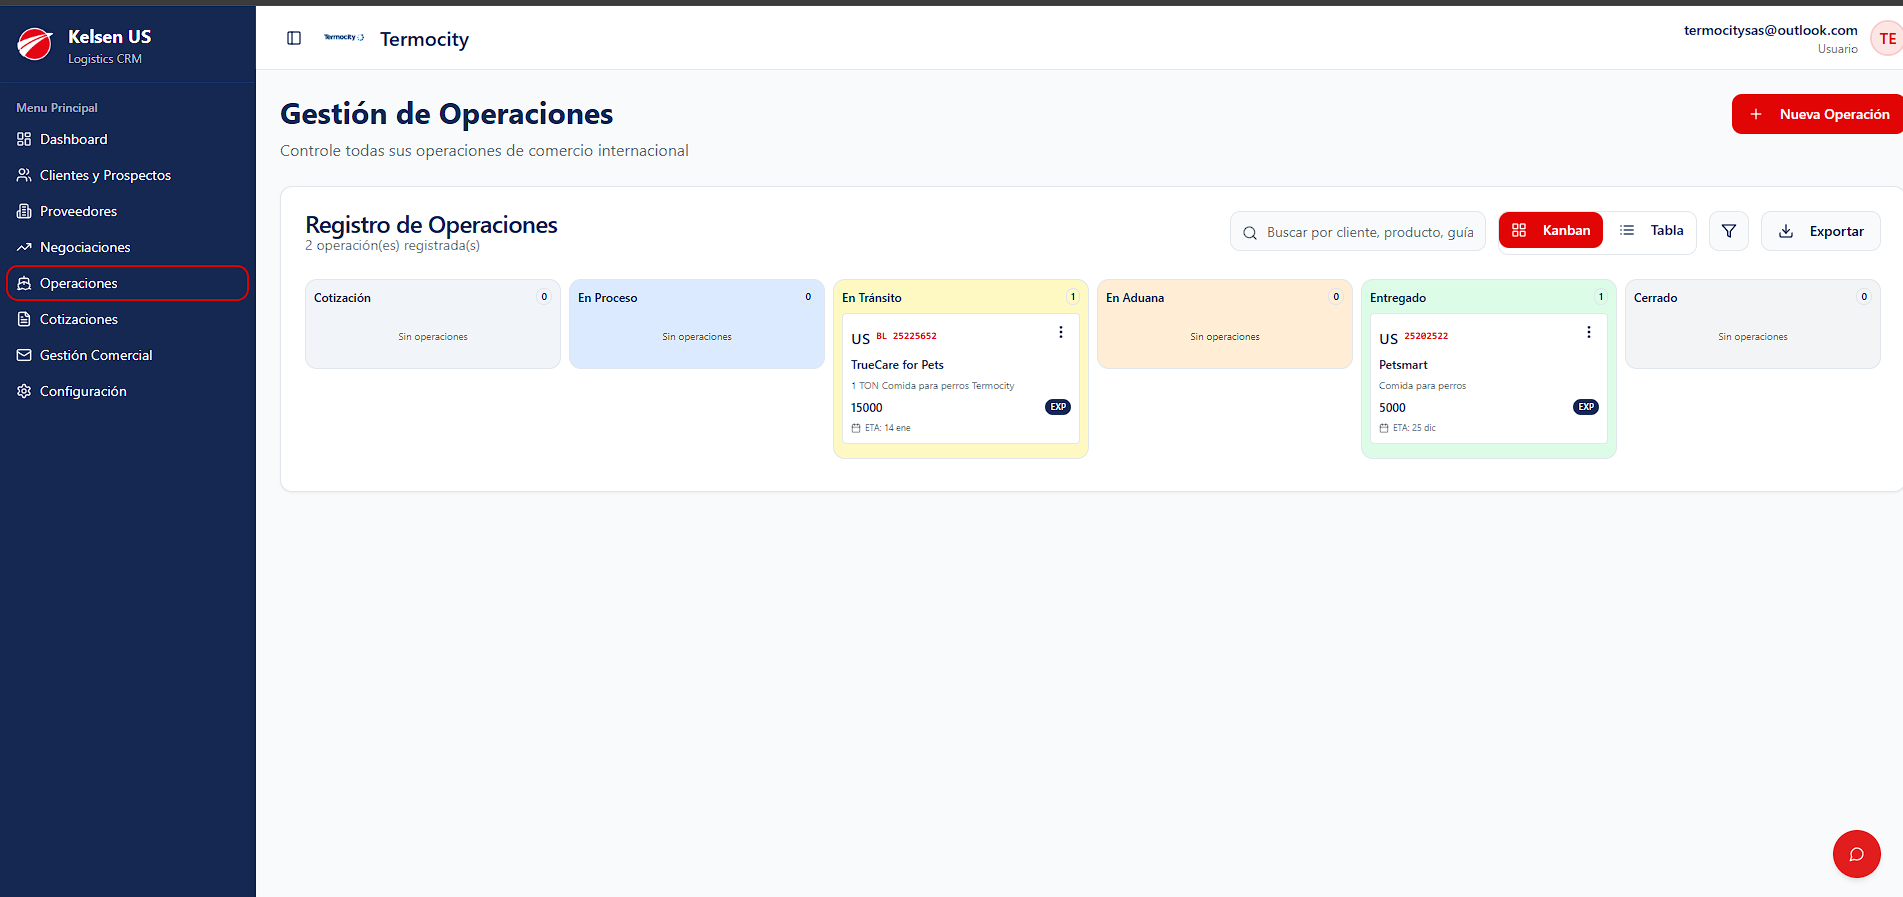Click ETA: 14 ene calendar icon
The width and height of the screenshot is (1903, 897).
click(856, 428)
